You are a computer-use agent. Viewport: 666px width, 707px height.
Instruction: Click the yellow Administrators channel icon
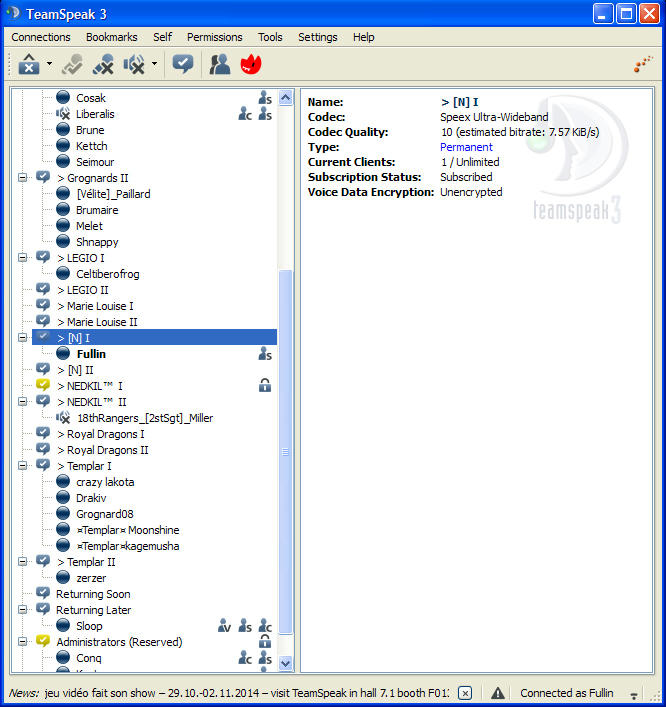43,641
